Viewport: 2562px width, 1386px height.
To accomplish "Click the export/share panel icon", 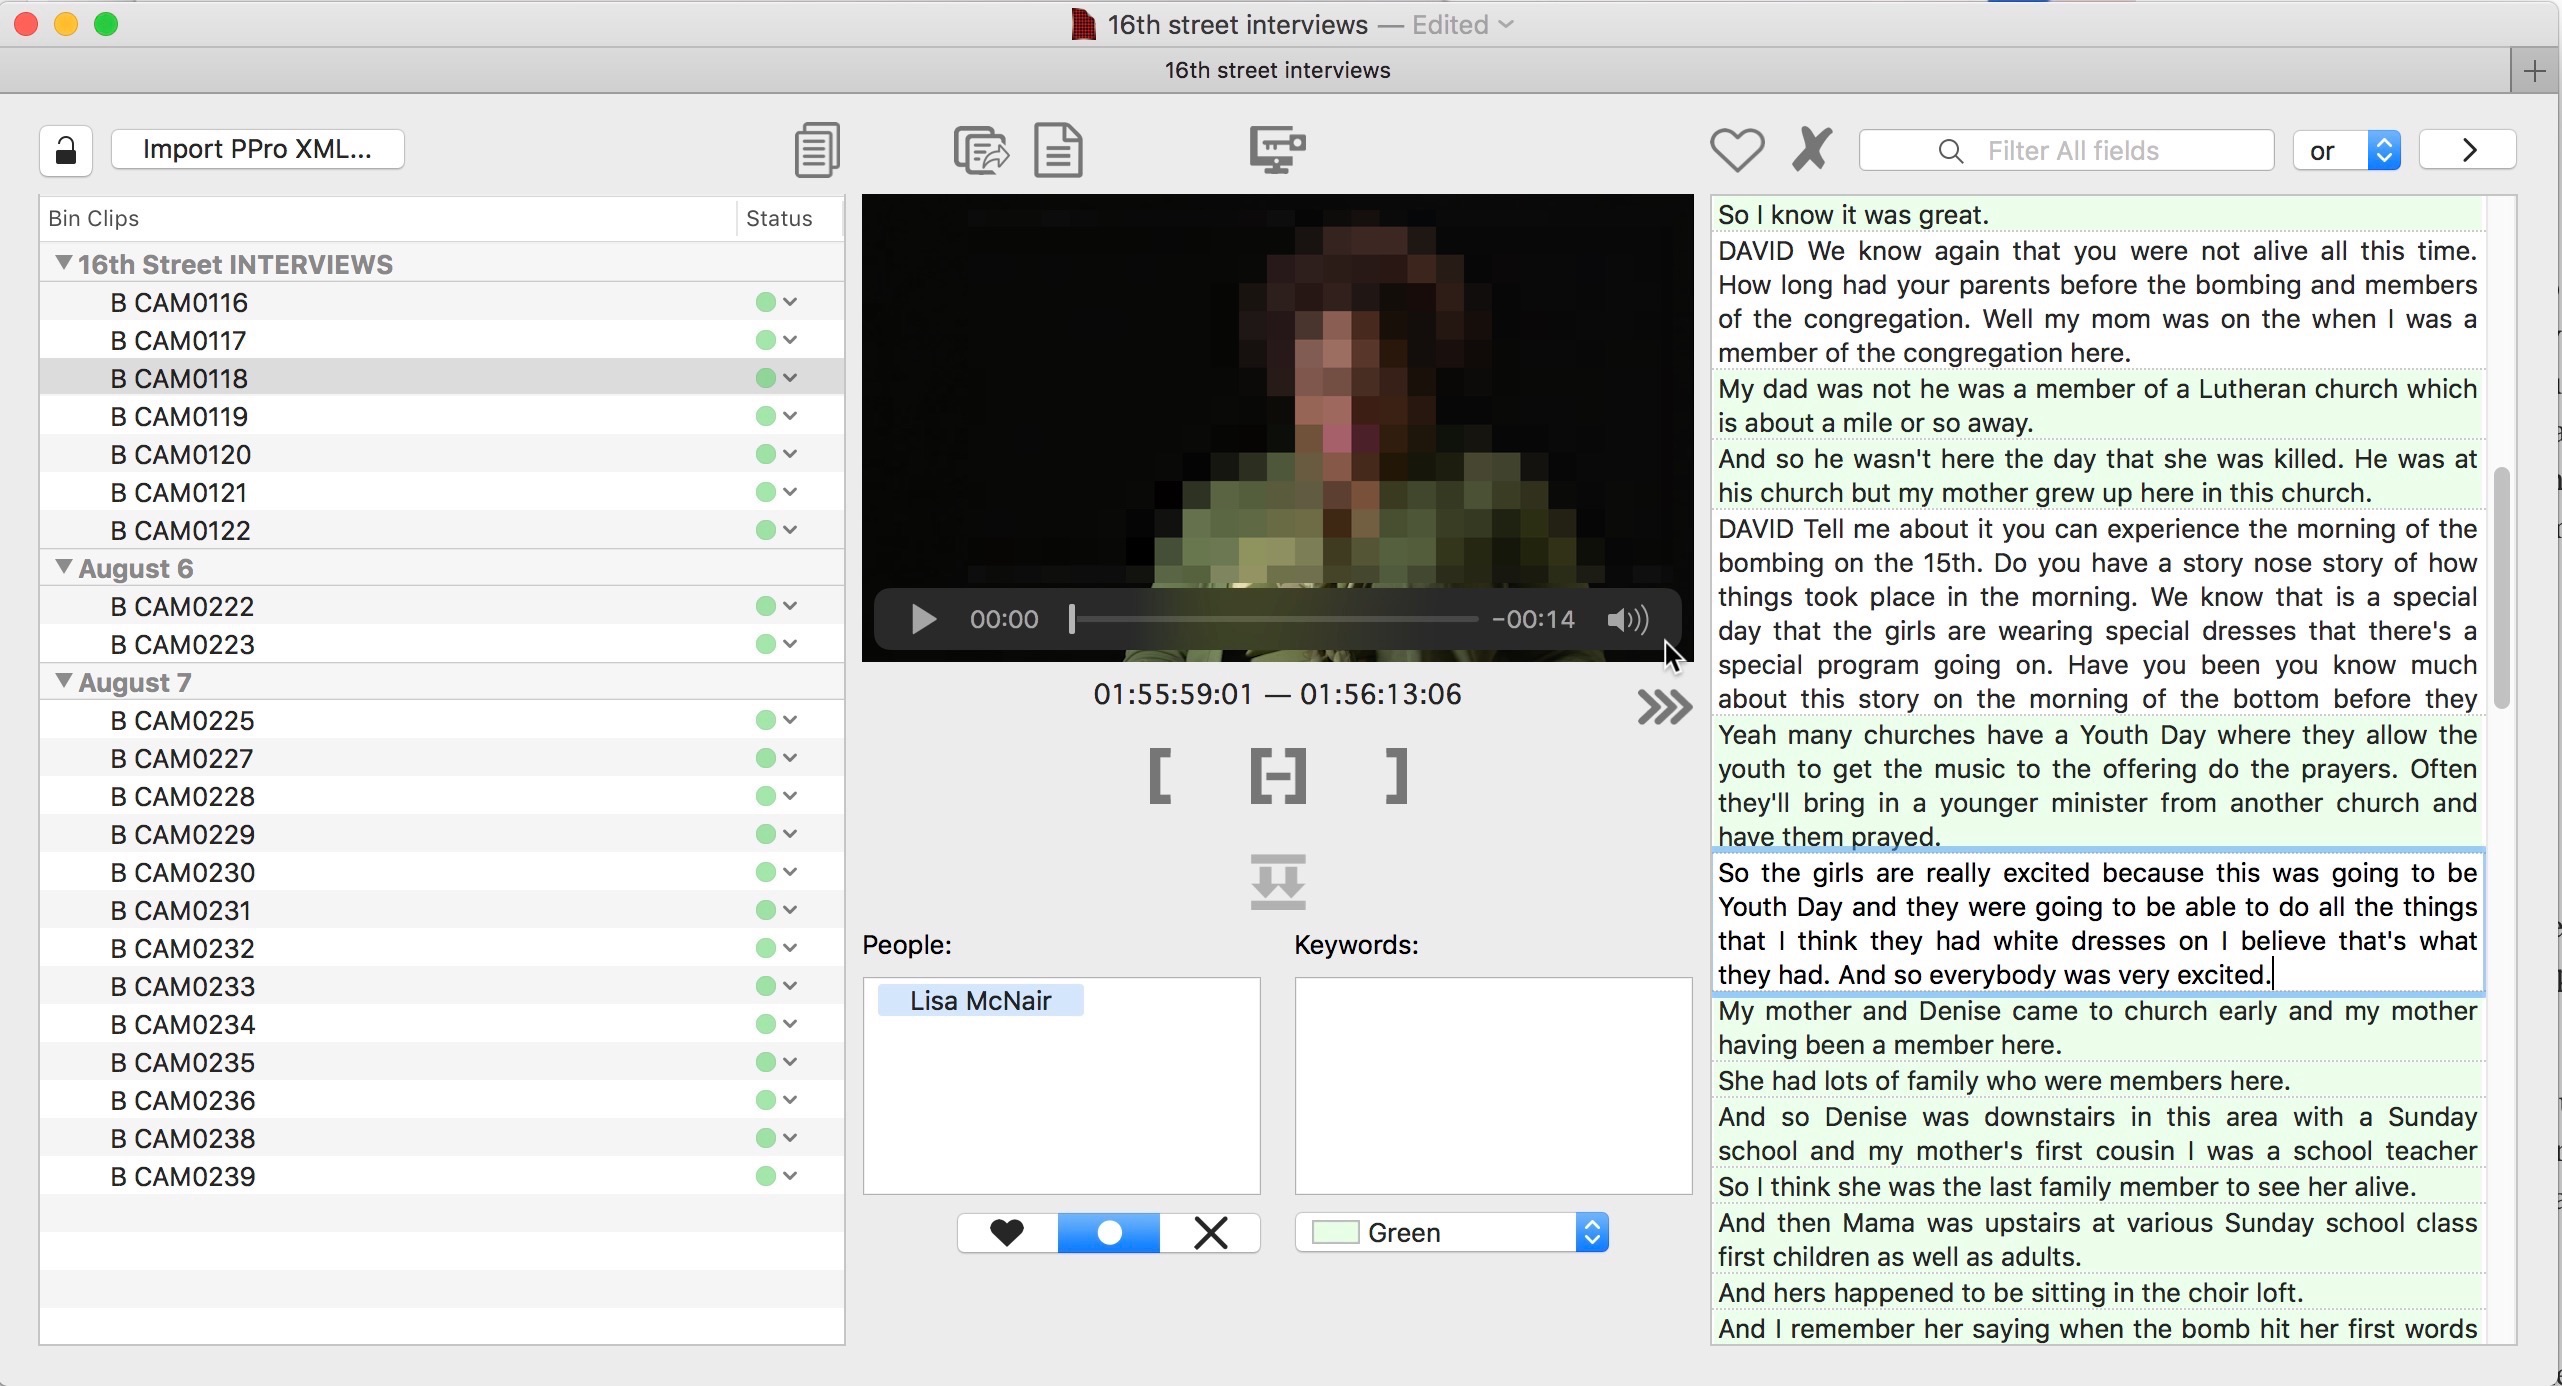I will click(x=983, y=150).
